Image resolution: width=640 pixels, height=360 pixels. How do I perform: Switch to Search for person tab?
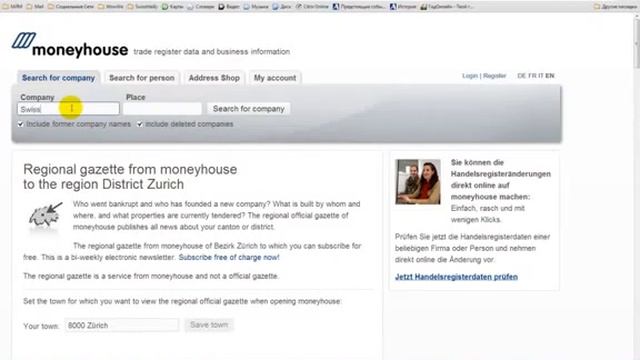tap(142, 78)
